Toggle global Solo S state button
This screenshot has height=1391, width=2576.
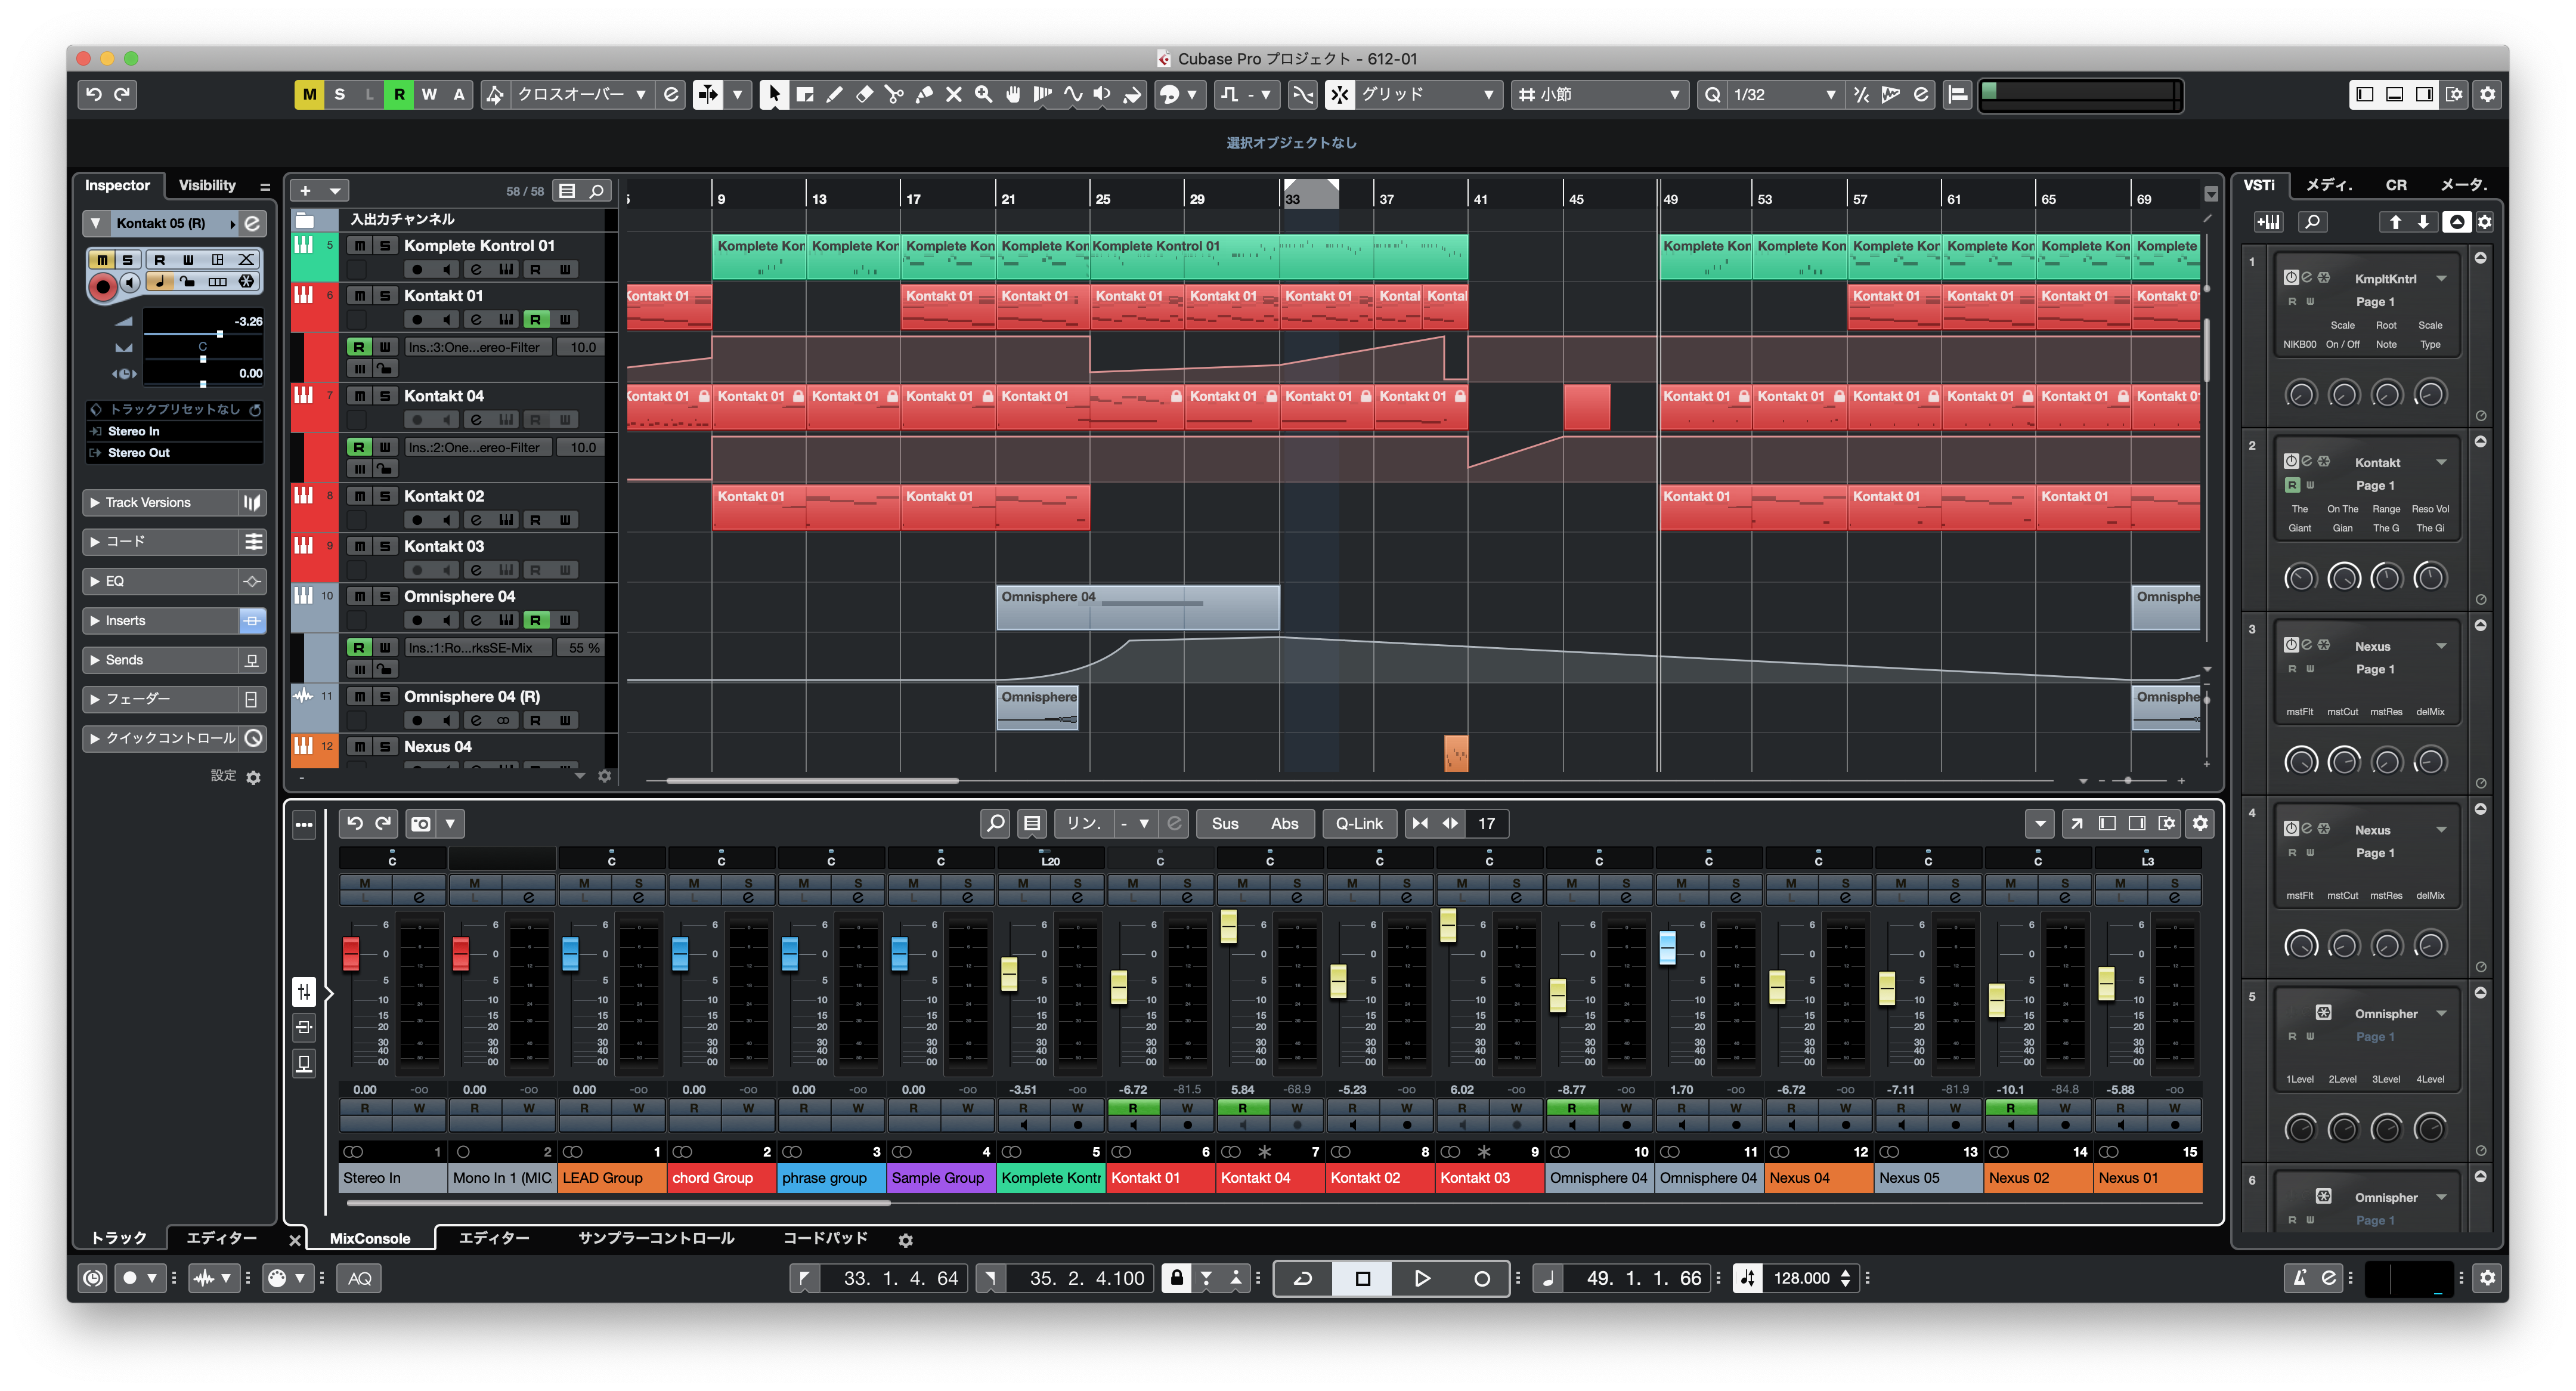[339, 94]
